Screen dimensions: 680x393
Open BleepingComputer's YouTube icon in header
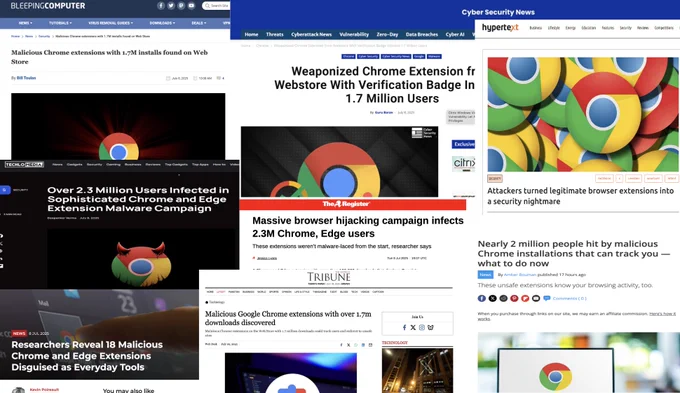[x=191, y=6]
